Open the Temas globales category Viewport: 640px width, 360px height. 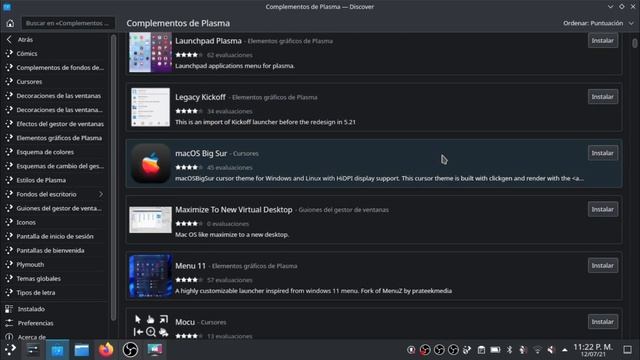tap(55, 279)
